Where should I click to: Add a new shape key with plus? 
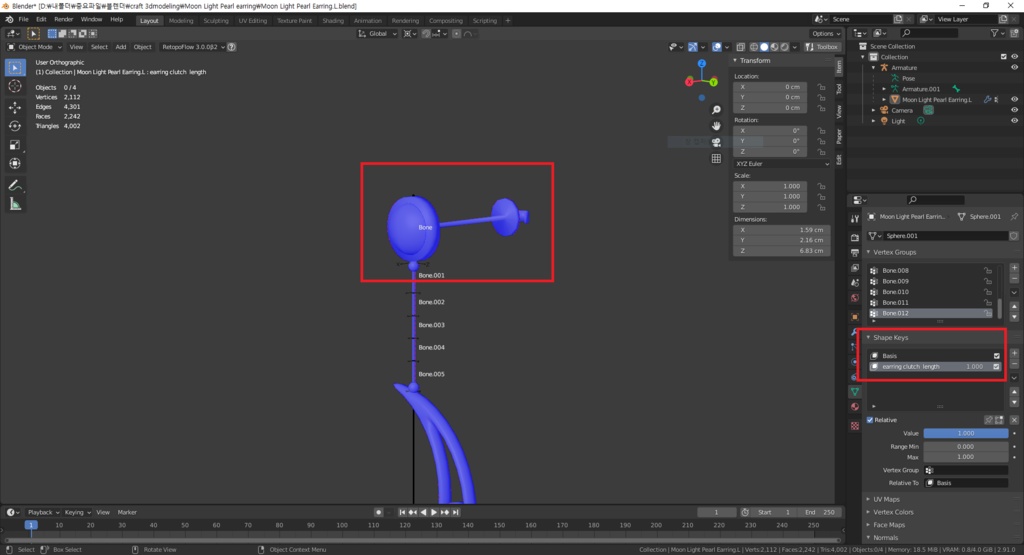click(1014, 353)
